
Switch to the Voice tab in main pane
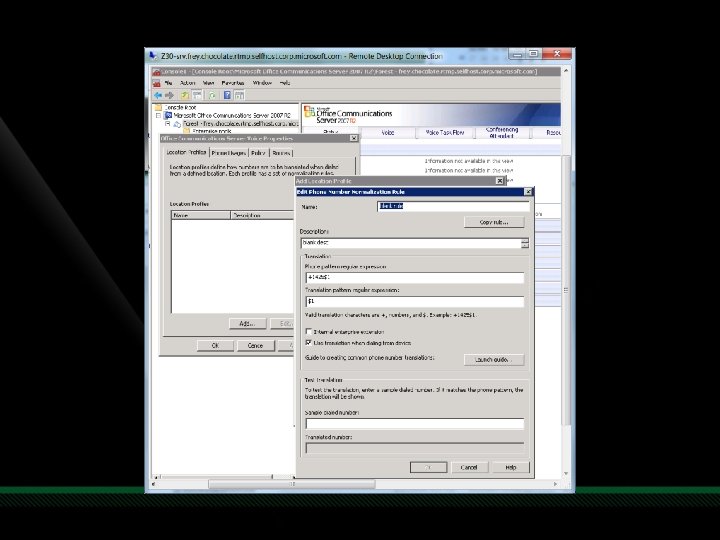388,133
